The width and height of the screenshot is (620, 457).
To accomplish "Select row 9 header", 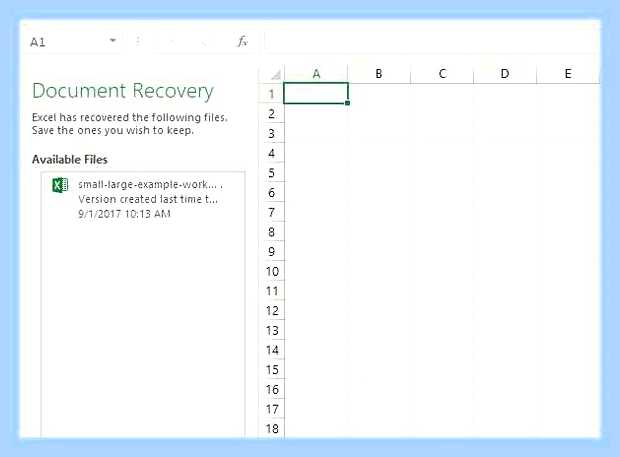I will (271, 251).
